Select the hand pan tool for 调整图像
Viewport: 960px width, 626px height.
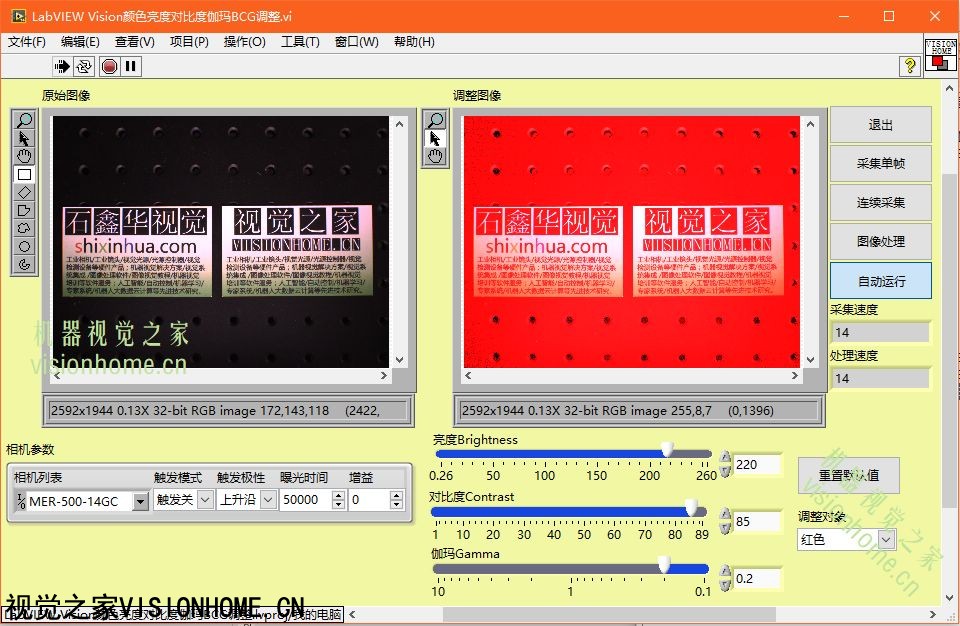[x=435, y=156]
